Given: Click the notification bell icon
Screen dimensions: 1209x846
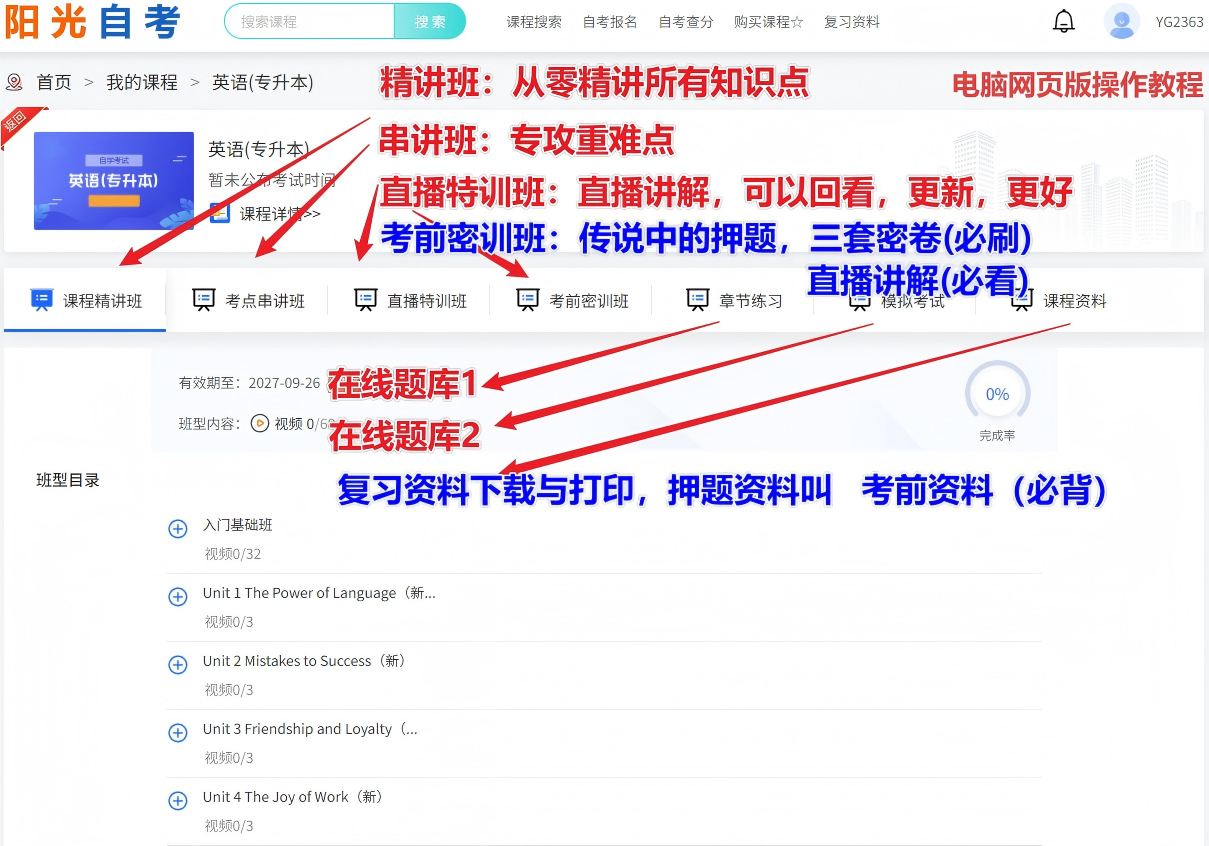Looking at the screenshot, I should 1064,22.
